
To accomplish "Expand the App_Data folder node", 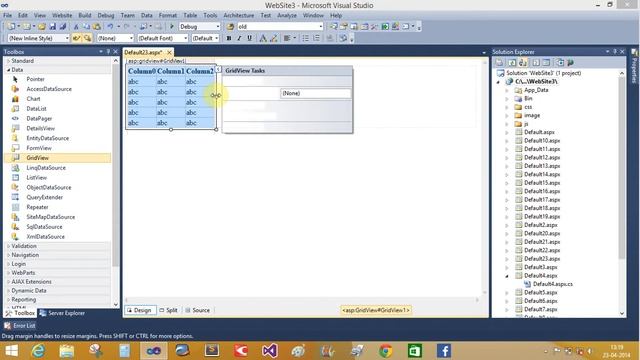I will [x=507, y=90].
